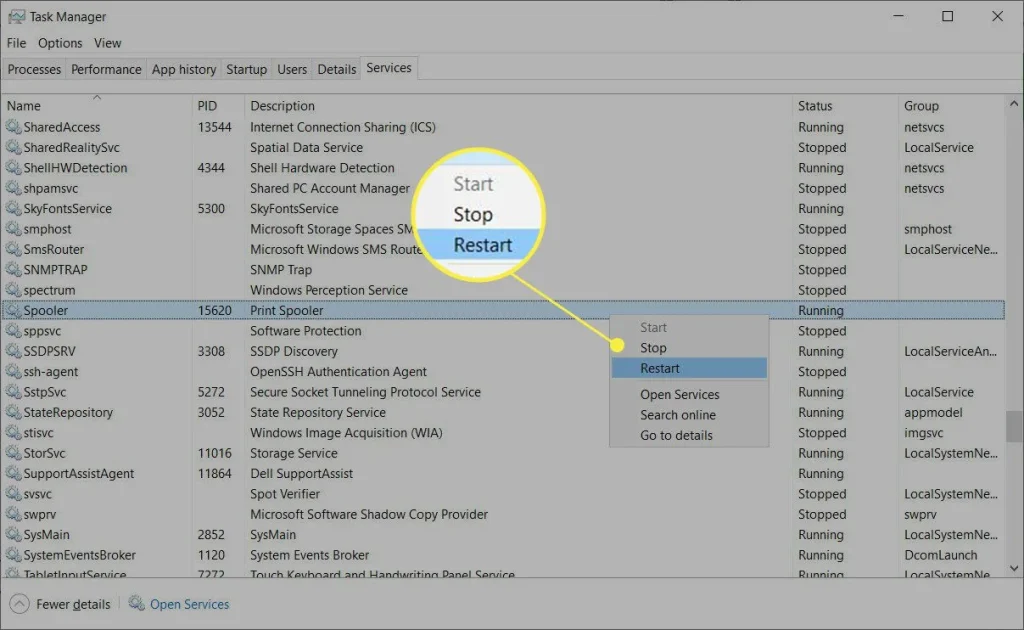Click the SNMPTRAP service gear icon
Image resolution: width=1024 pixels, height=630 pixels.
[x=13, y=269]
